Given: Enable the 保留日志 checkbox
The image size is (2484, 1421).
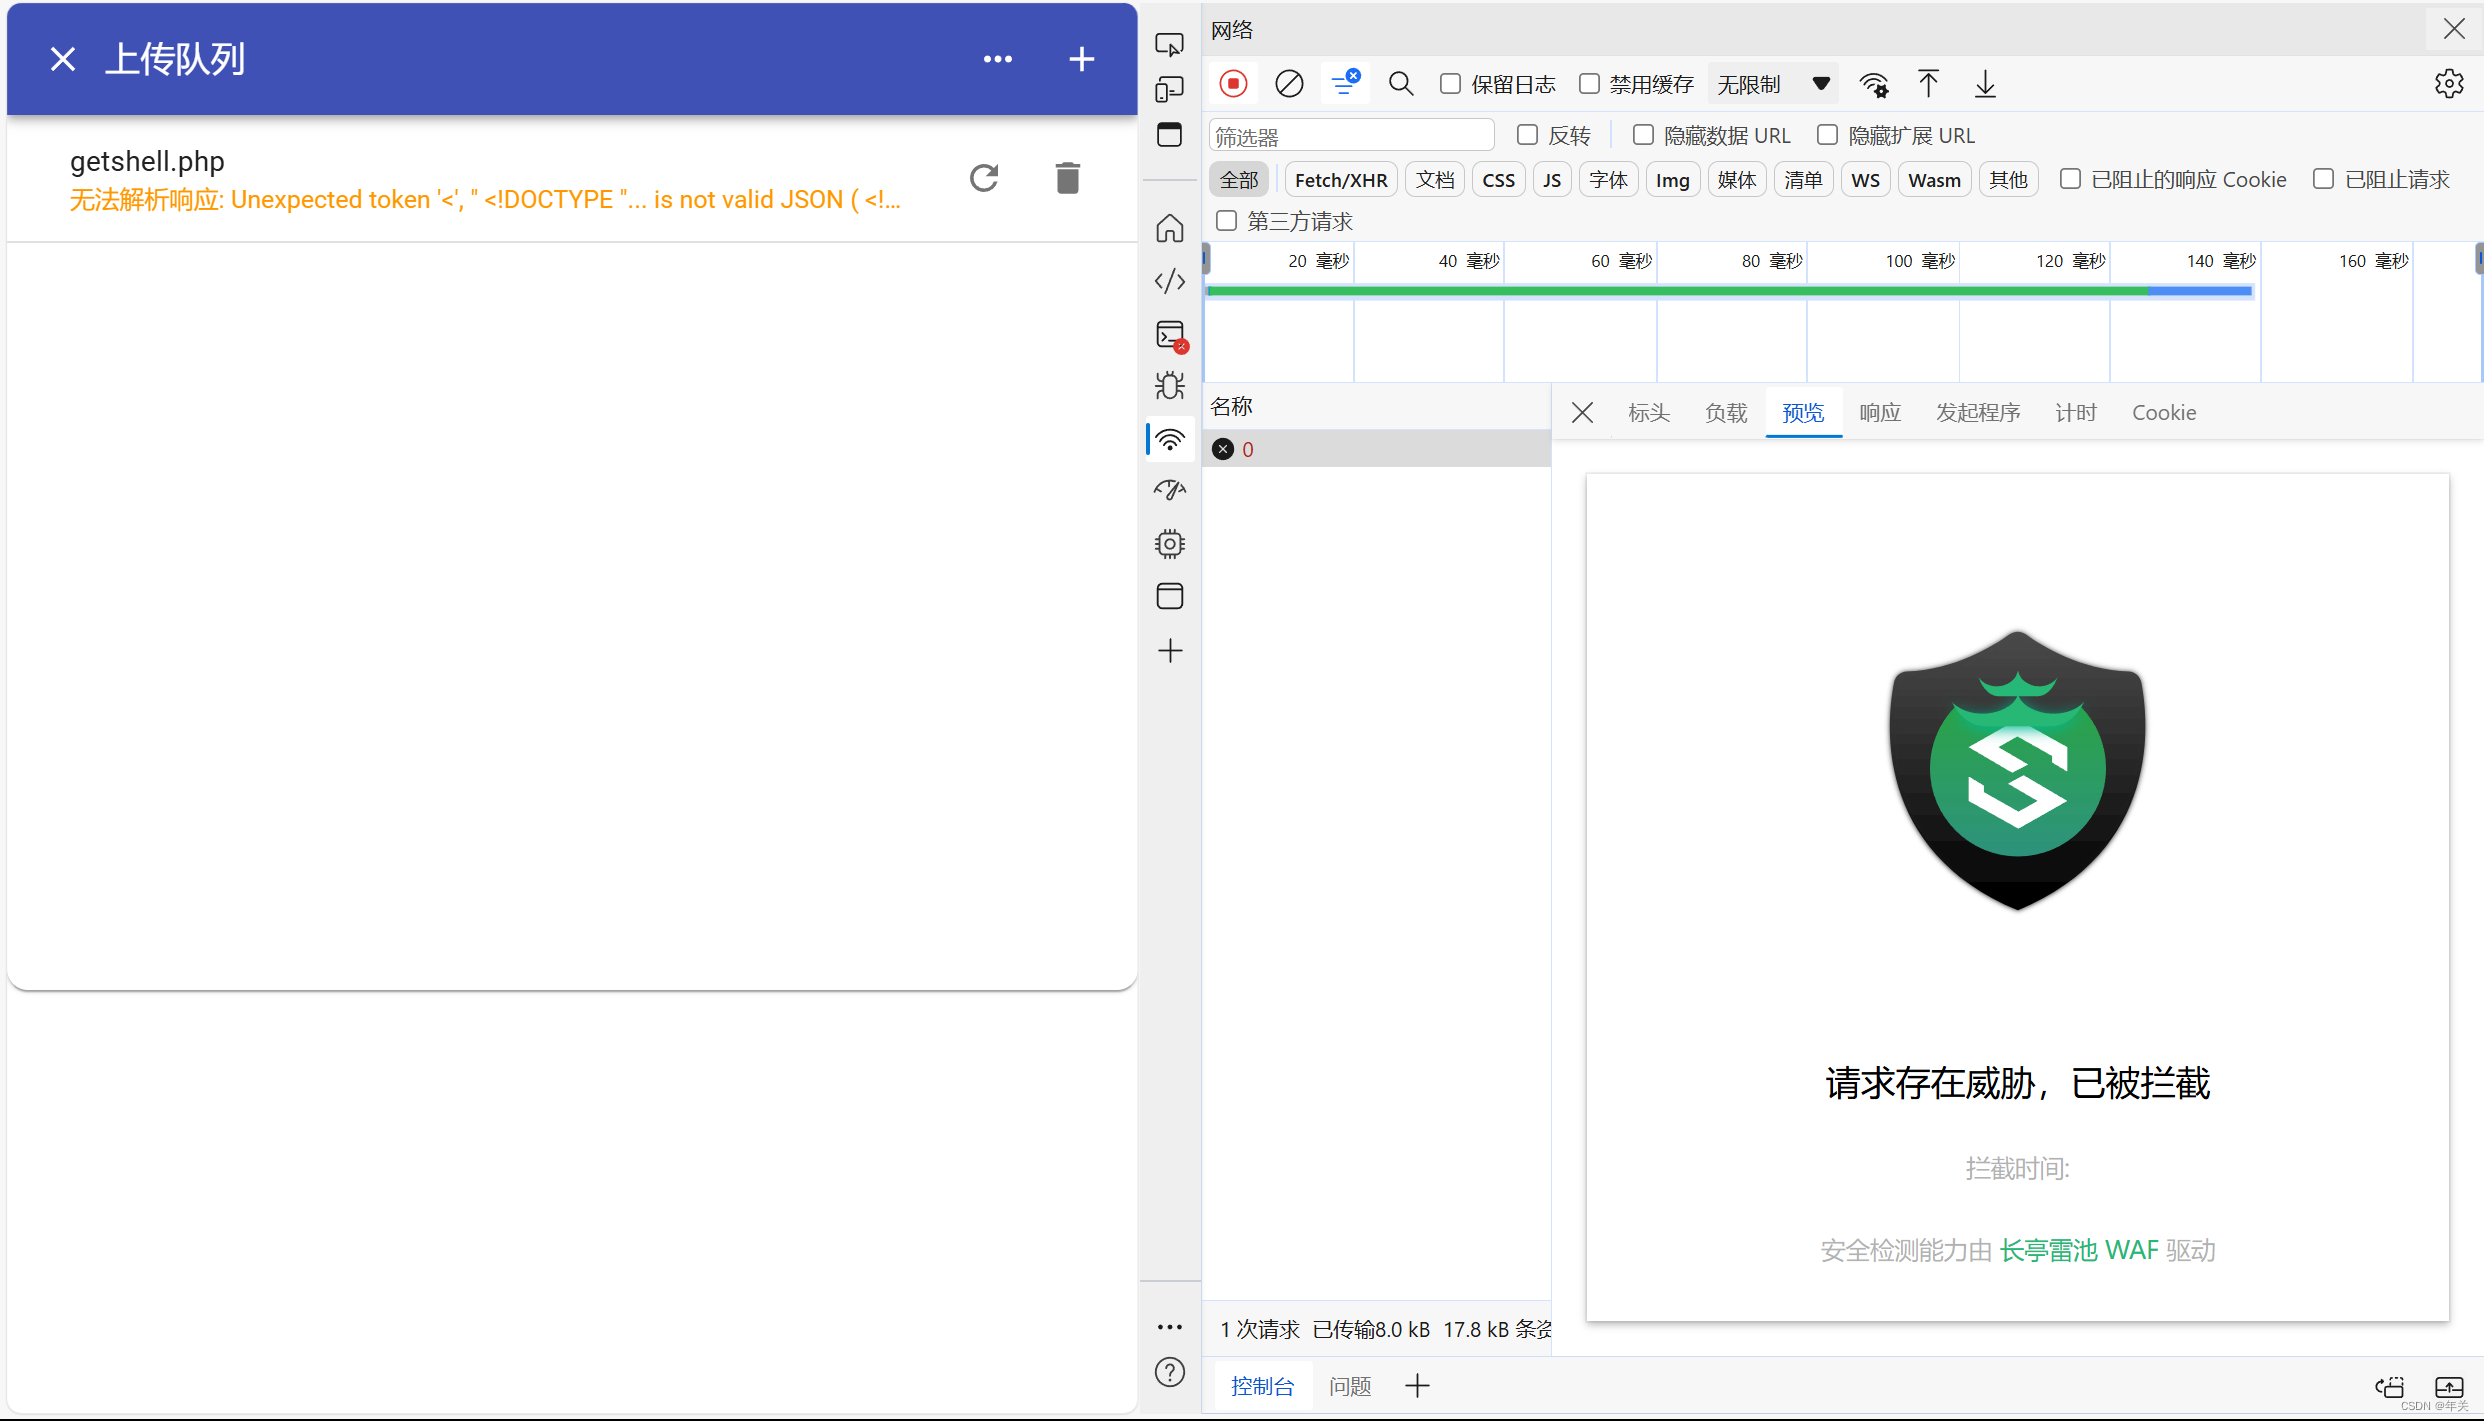Looking at the screenshot, I should point(1450,84).
